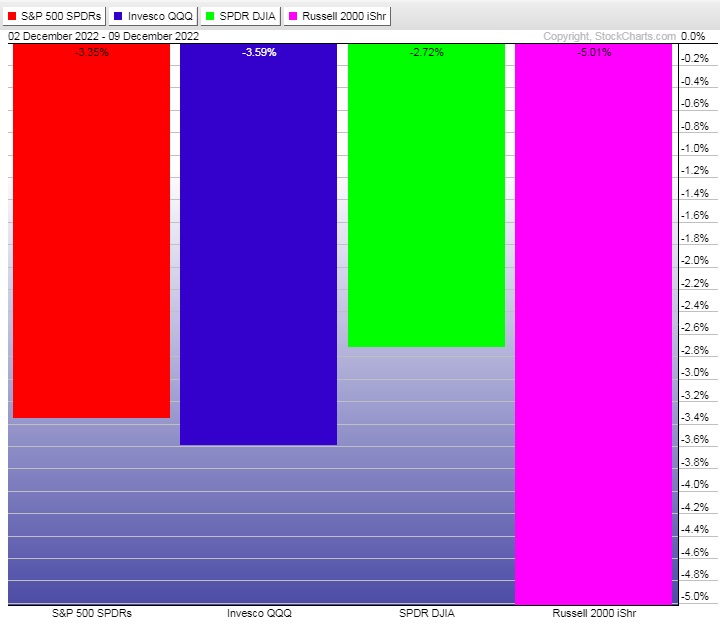Click the blue Invesco QQQ bar
Viewport: 720px width, 633px height.
pyautogui.click(x=259, y=244)
